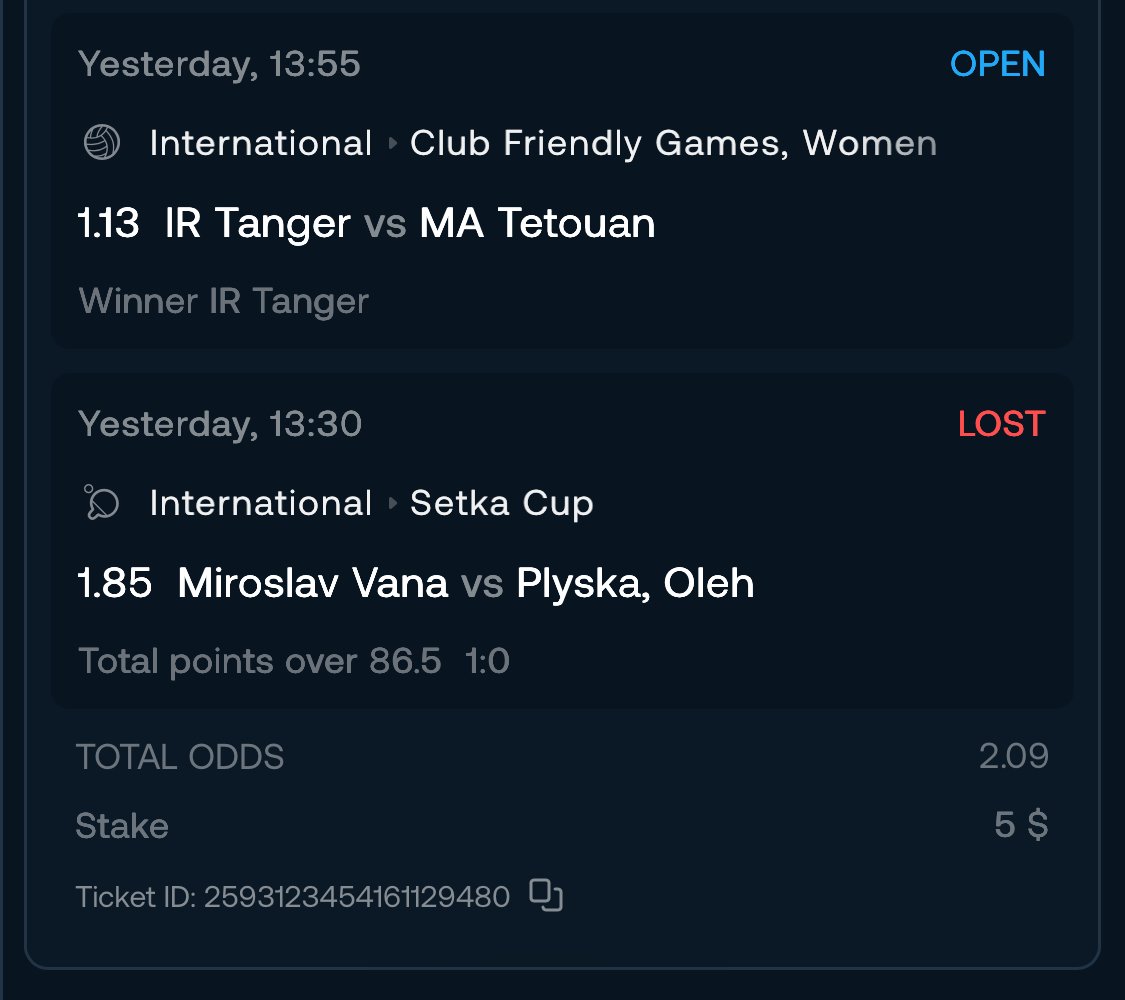1125x1000 pixels.
Task: Click the LOST status label
Action: (x=1001, y=424)
